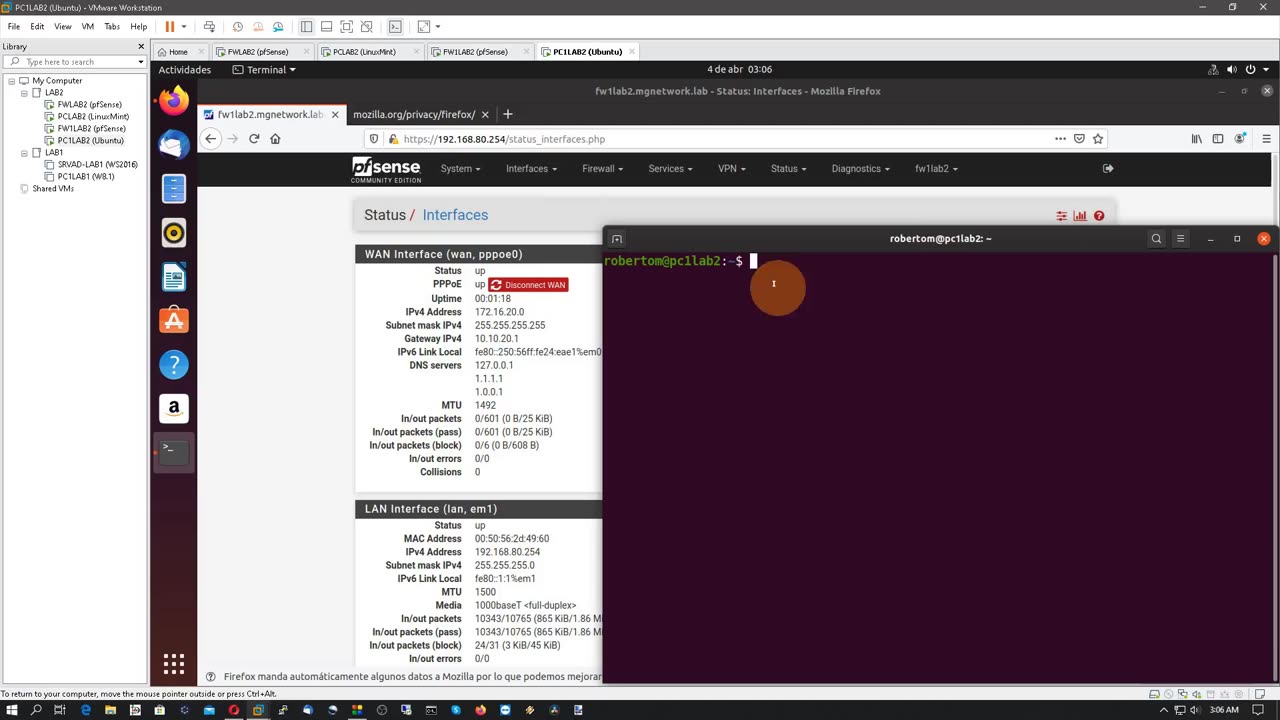Open the Help icon in the dock

[x=174, y=364]
